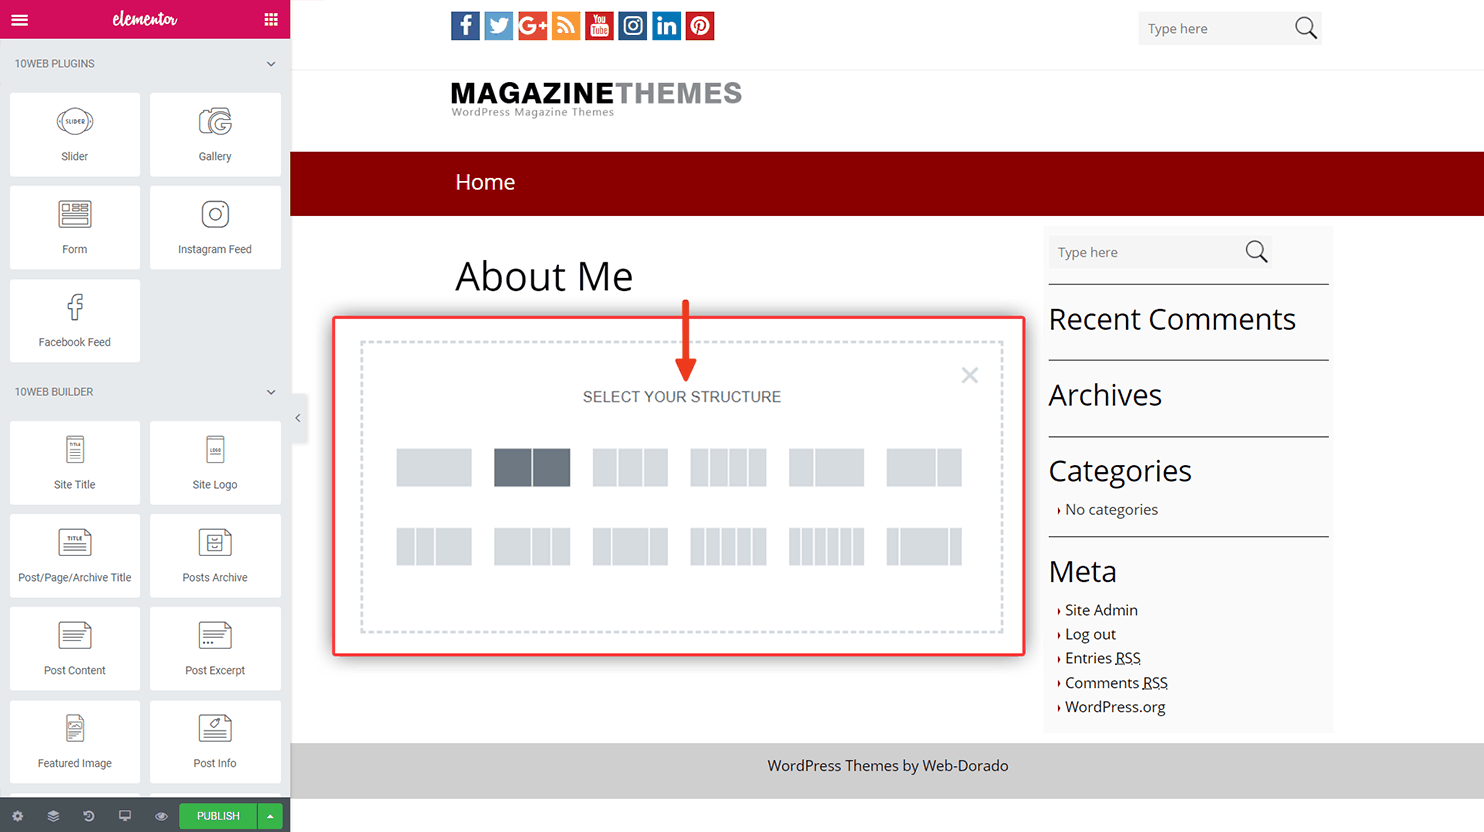Open the WordPress.org link

[x=1115, y=707]
